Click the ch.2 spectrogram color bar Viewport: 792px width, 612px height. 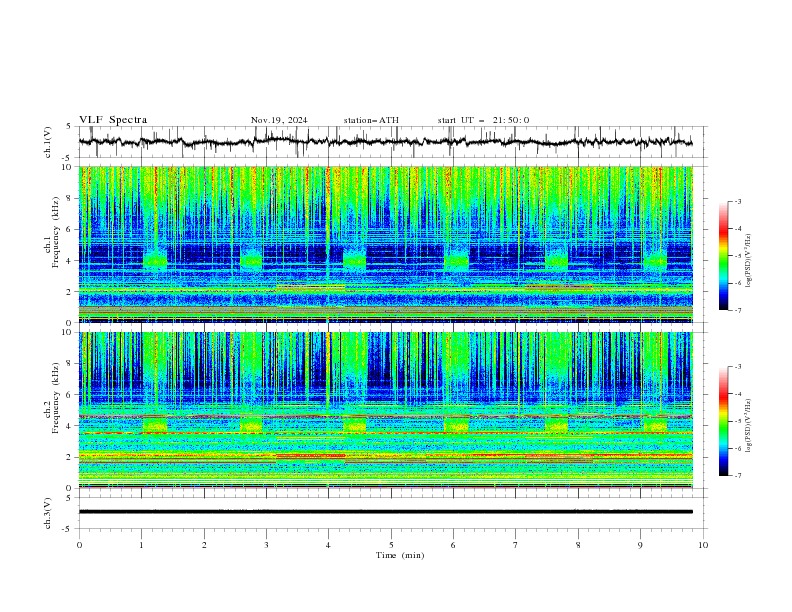pyautogui.click(x=723, y=421)
